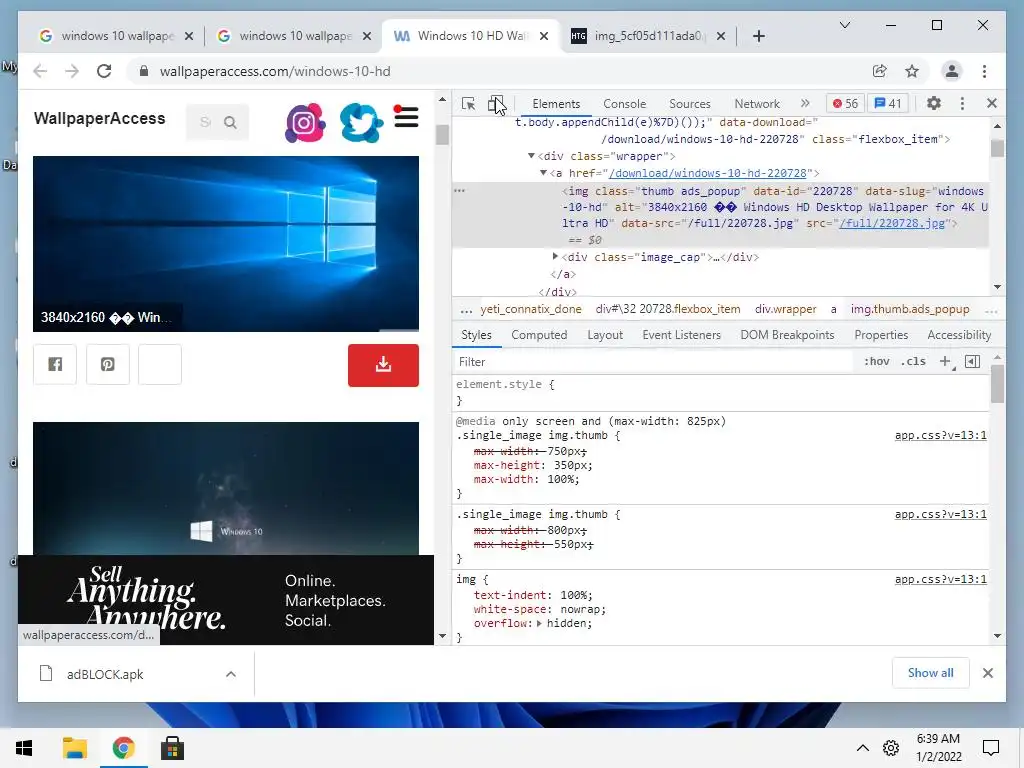The width and height of the screenshot is (1024, 768).
Task: Open the Instagram icon on WallpaperAccess
Action: [305, 122]
